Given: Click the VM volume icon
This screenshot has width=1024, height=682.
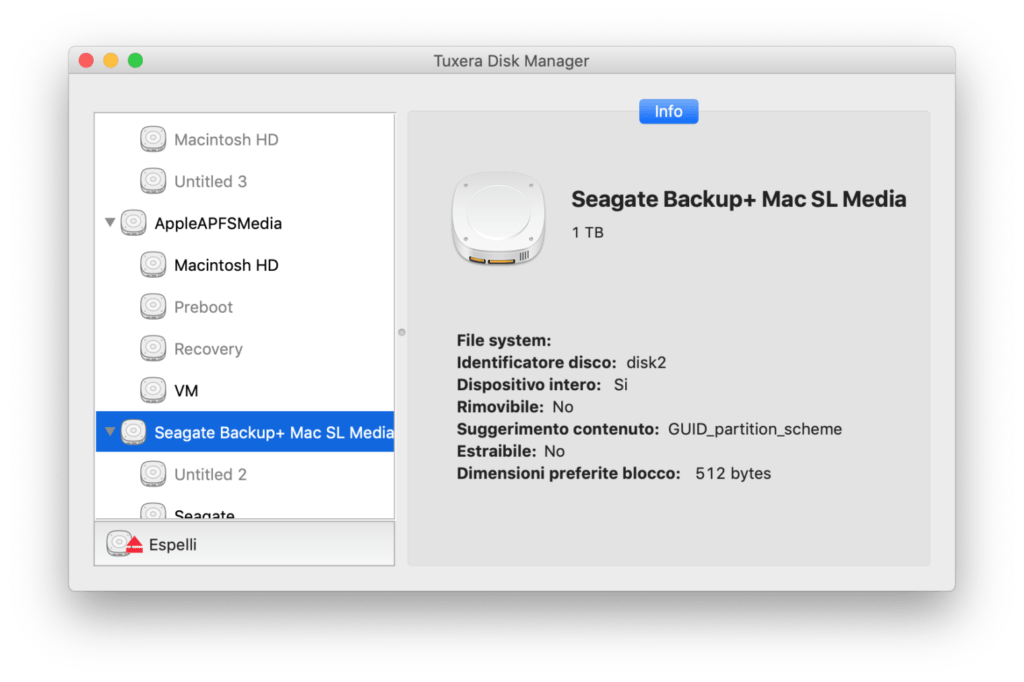Looking at the screenshot, I should pos(153,390).
